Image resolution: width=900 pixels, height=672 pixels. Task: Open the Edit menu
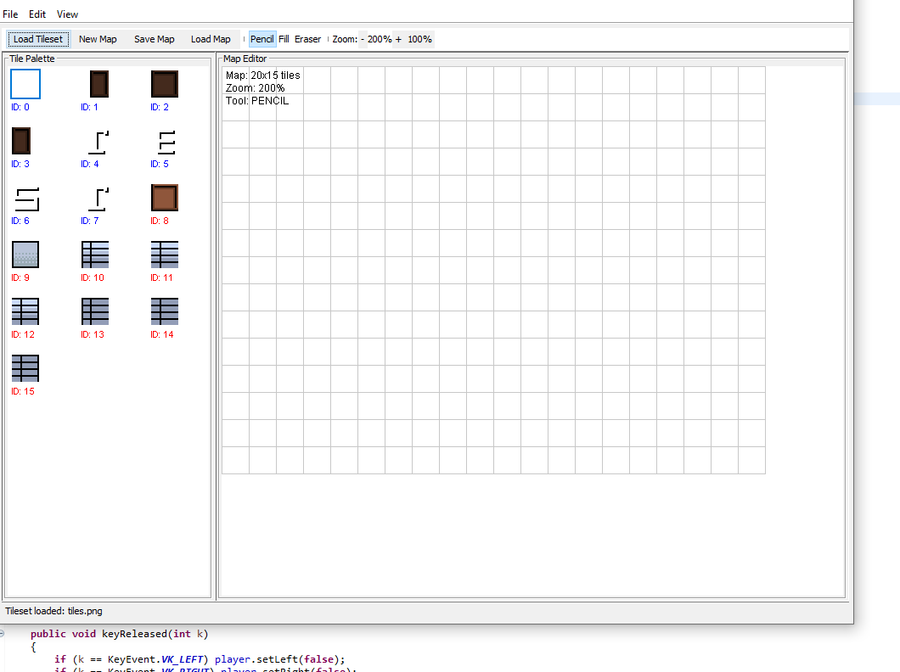pyautogui.click(x=37, y=14)
